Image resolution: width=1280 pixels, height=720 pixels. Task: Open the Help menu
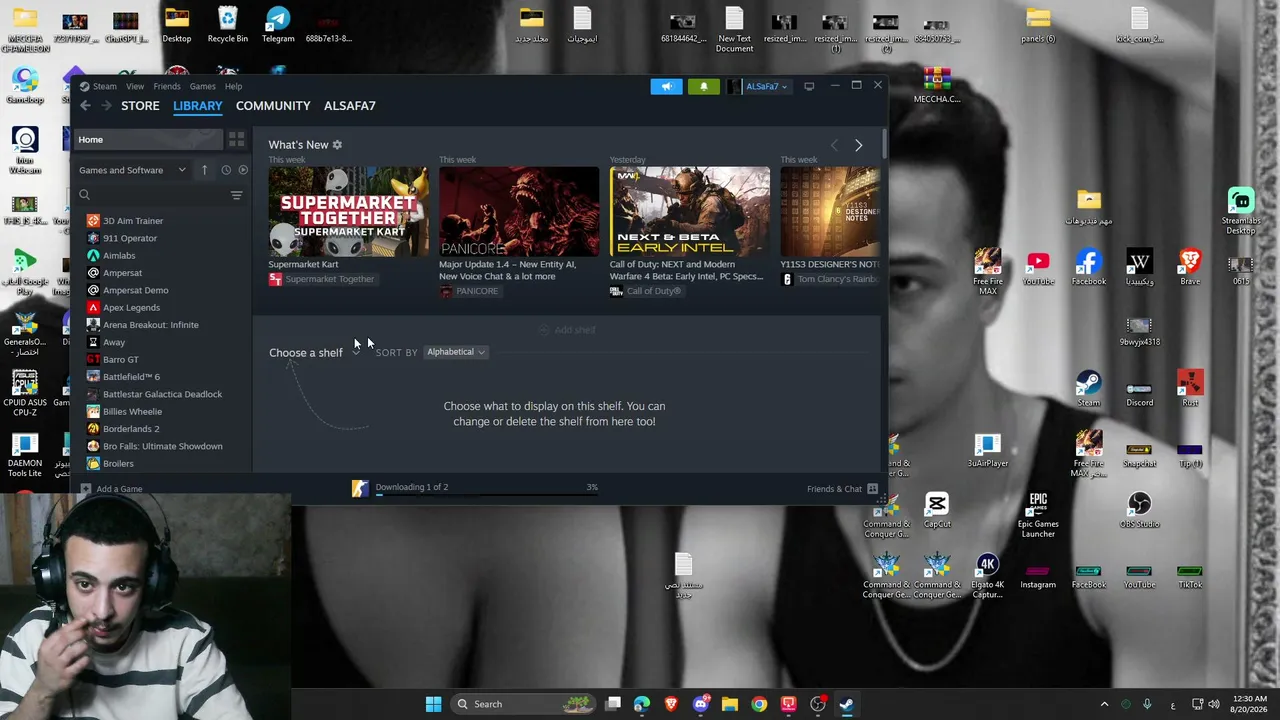(x=233, y=87)
